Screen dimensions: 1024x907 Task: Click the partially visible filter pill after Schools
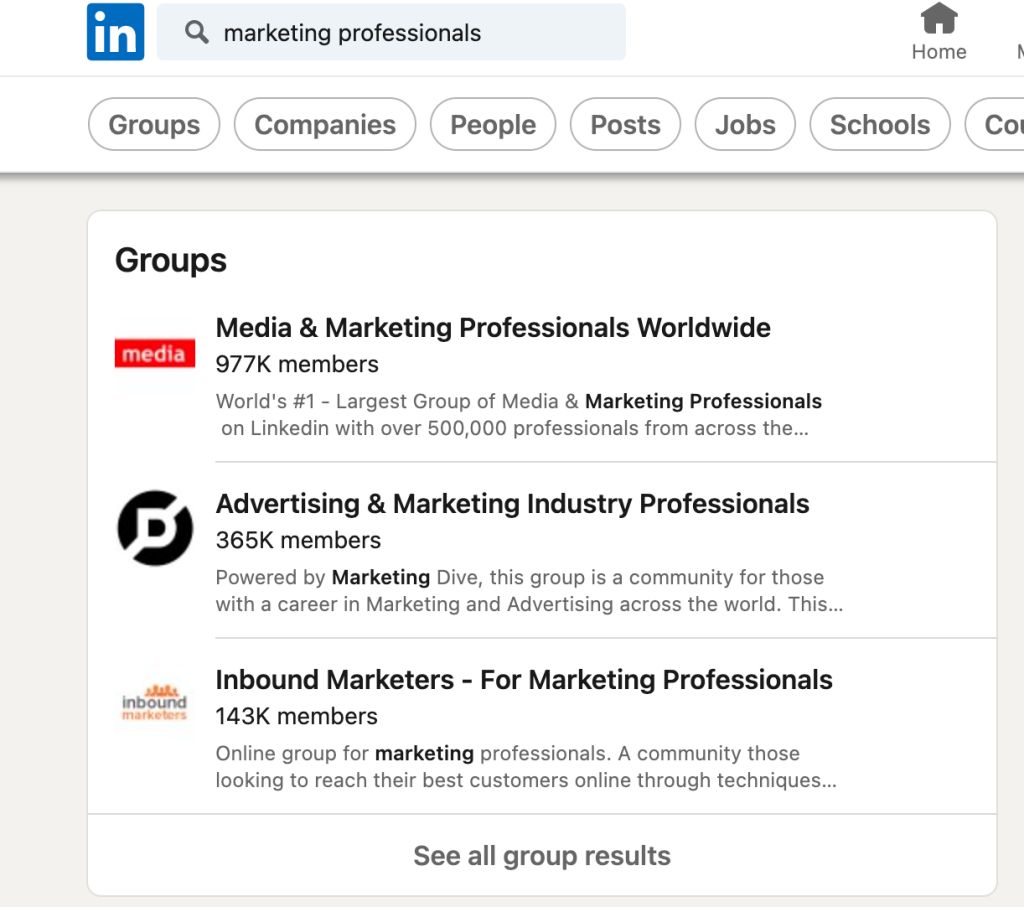point(998,125)
